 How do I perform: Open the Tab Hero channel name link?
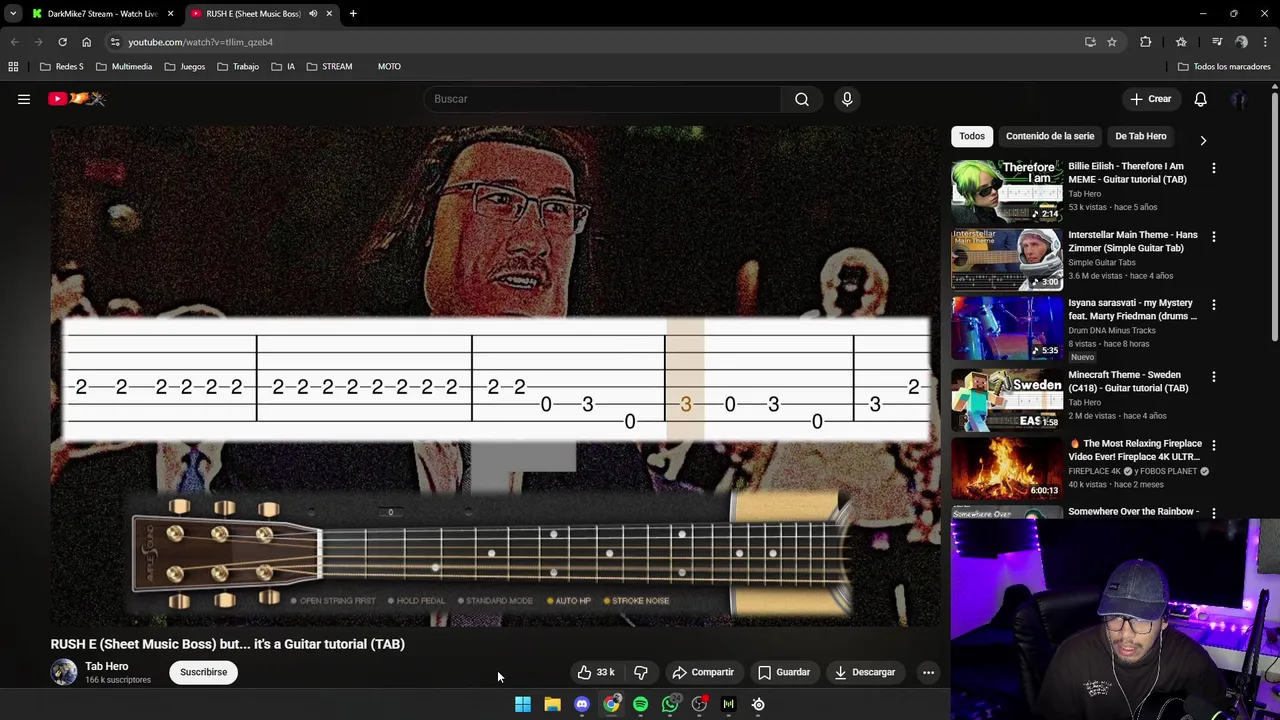click(x=107, y=666)
